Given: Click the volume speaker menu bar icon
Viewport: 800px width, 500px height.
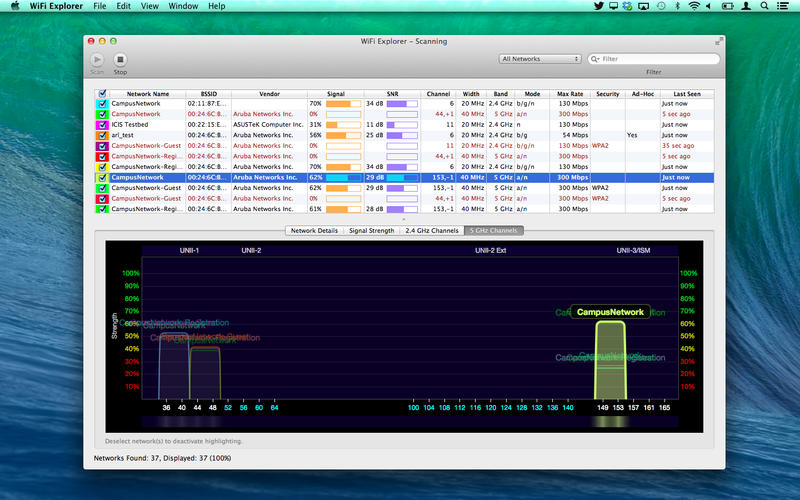Looking at the screenshot, I should tap(708, 6).
